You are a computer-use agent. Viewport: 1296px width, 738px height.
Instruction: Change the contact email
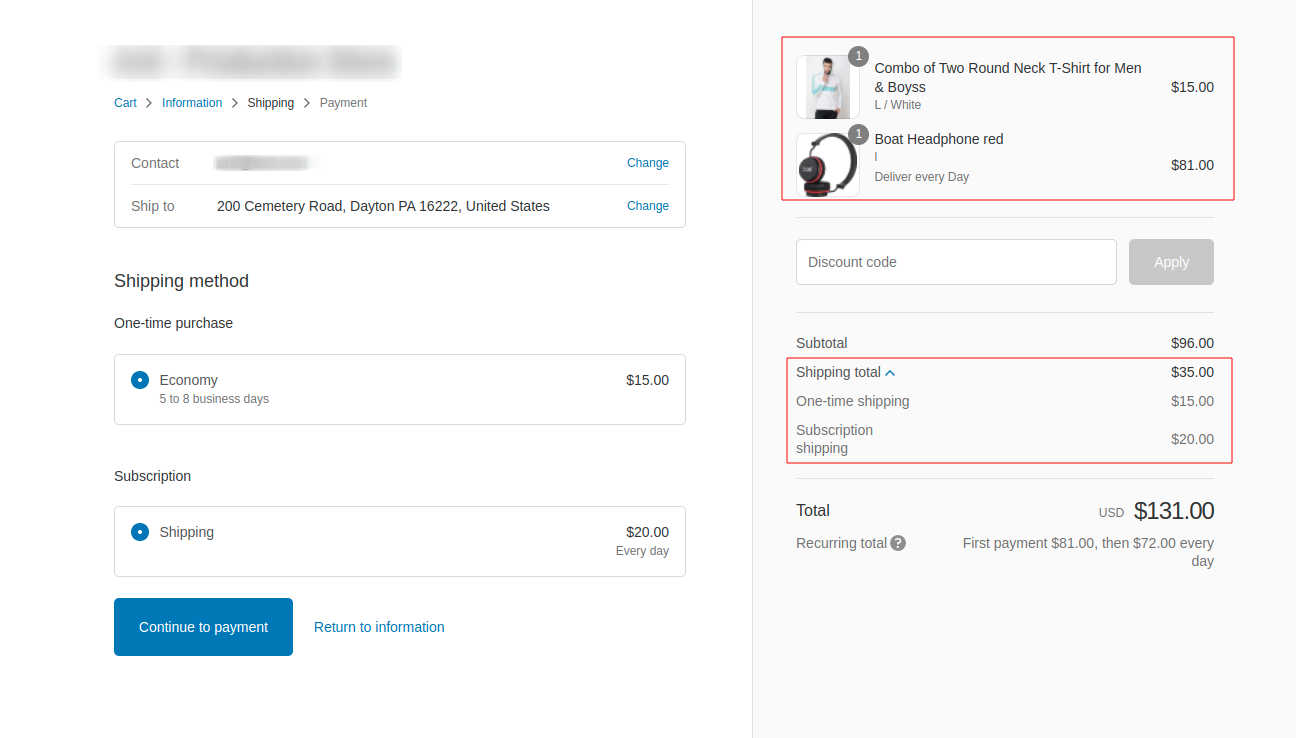647,163
